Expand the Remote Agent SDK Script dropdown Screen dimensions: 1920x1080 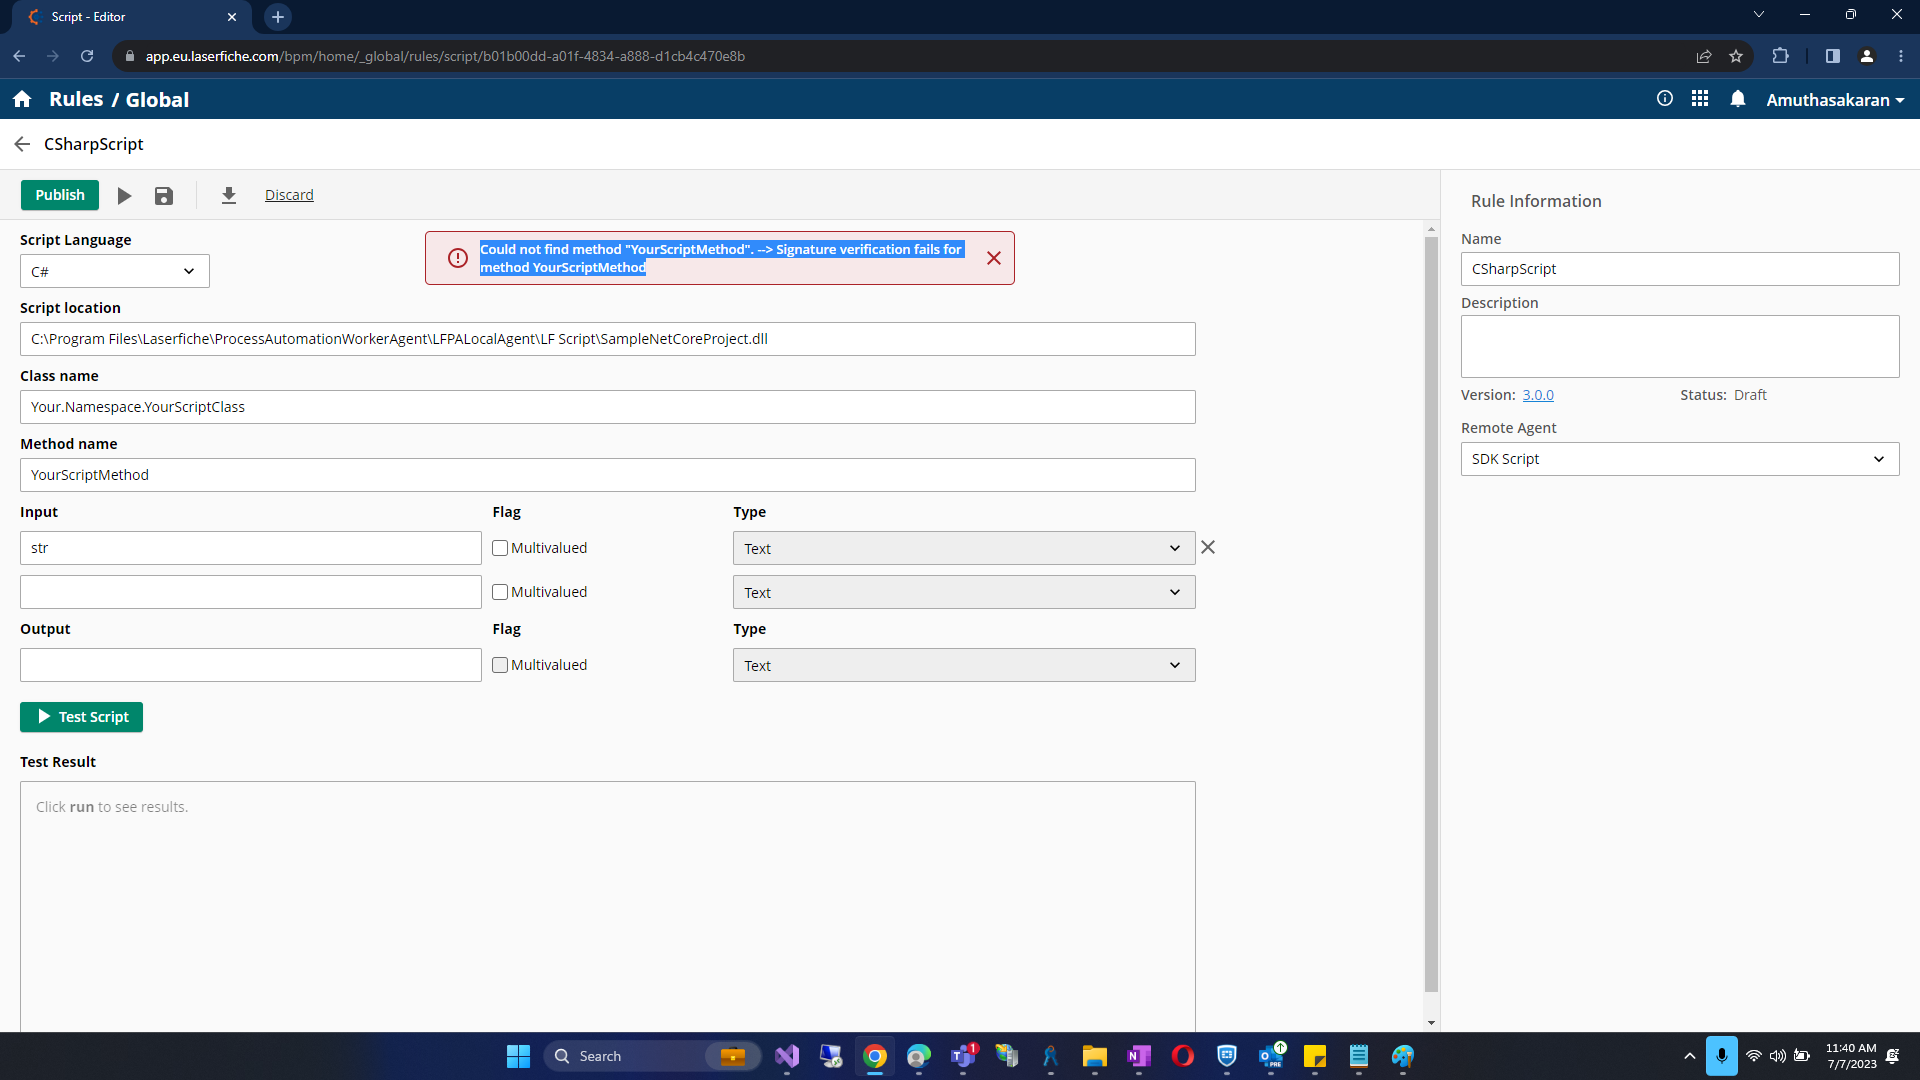click(1679, 459)
